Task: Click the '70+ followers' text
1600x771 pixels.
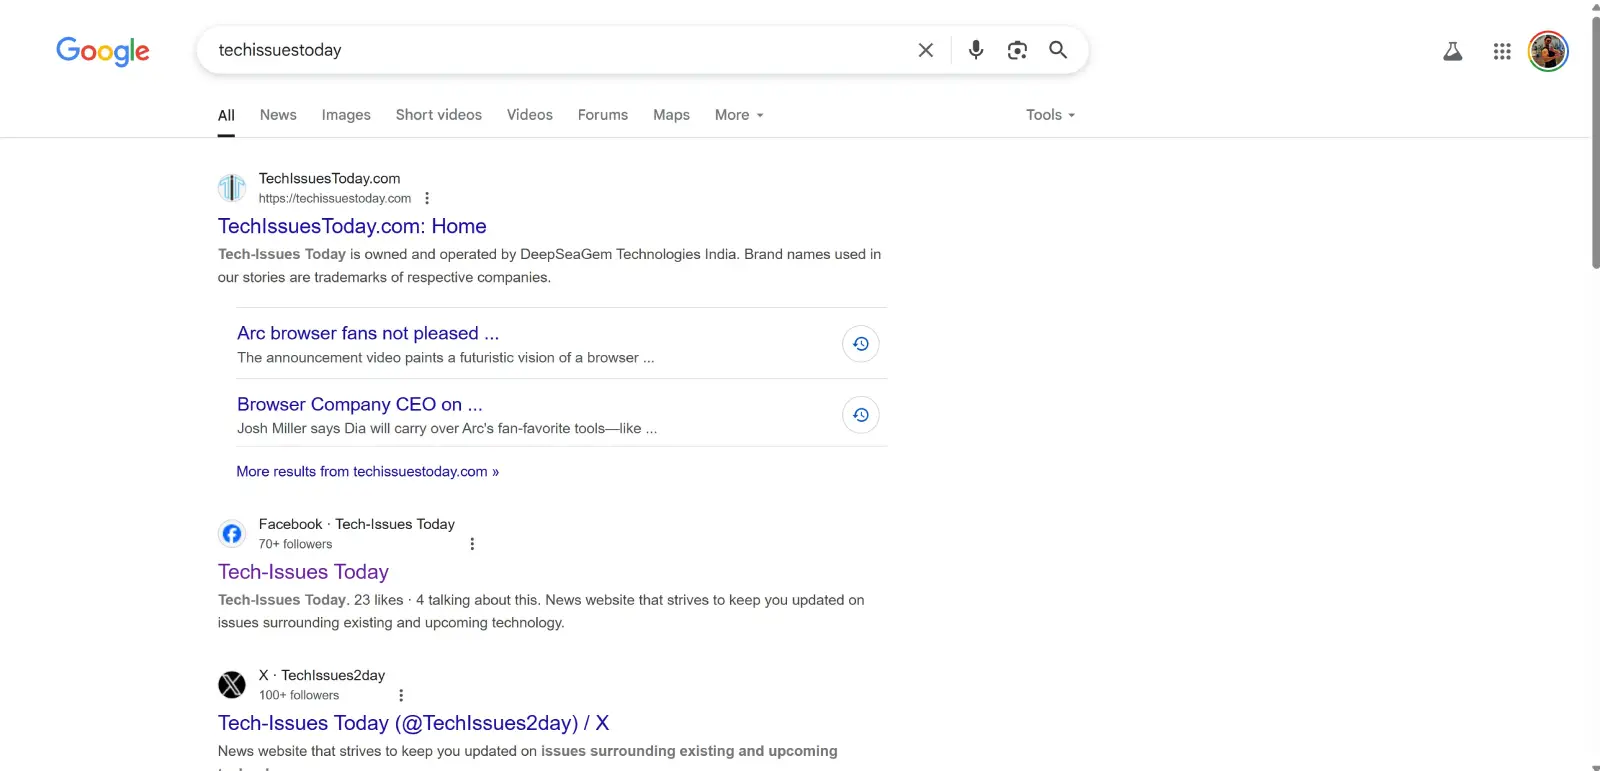Action: point(295,544)
